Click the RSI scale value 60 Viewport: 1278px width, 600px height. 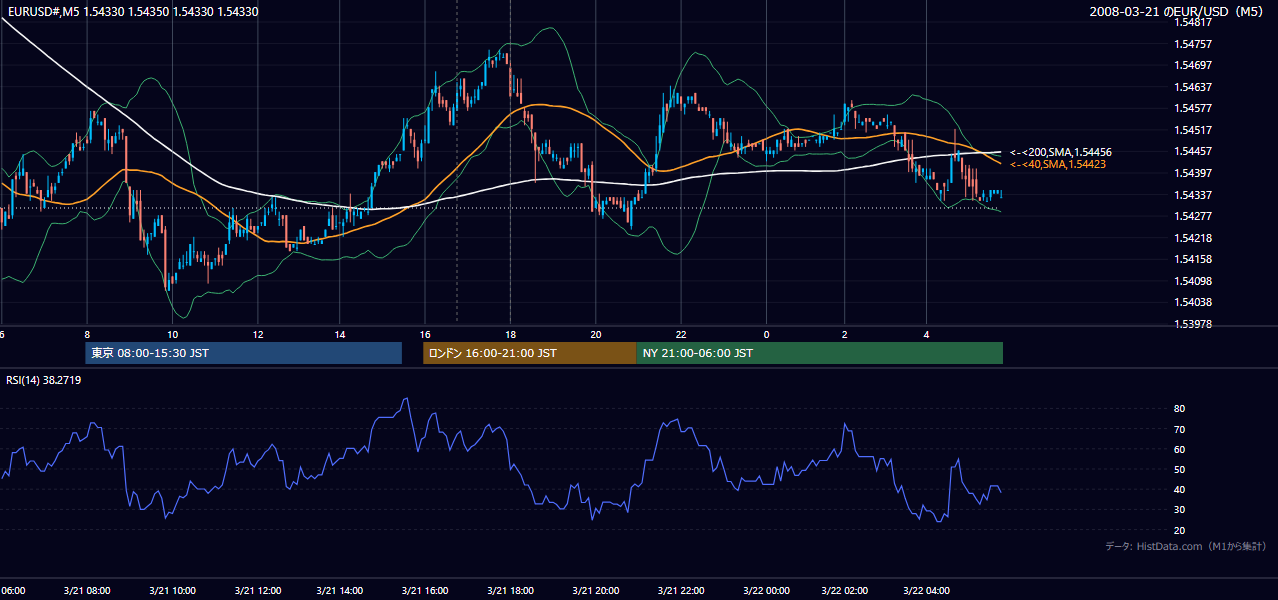pos(1180,449)
